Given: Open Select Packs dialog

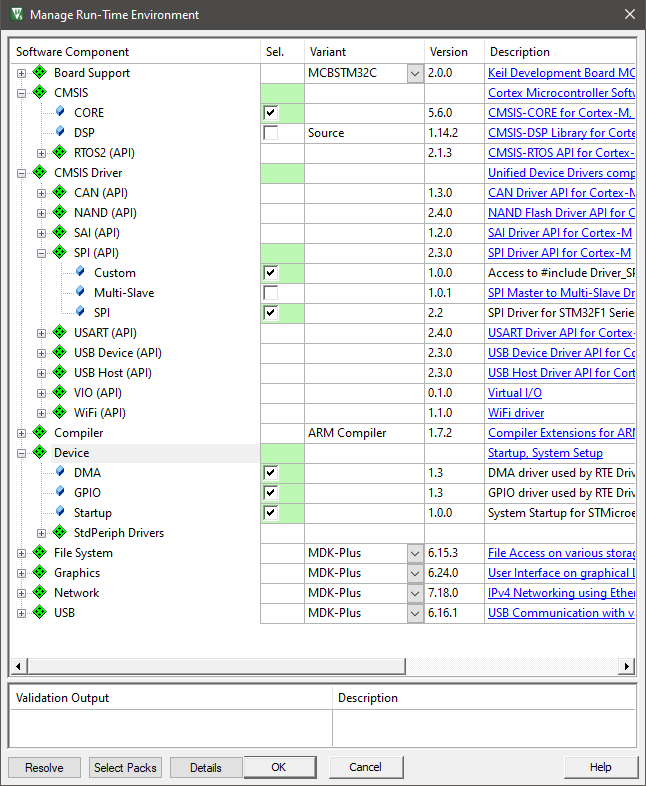Looking at the screenshot, I should 125,767.
